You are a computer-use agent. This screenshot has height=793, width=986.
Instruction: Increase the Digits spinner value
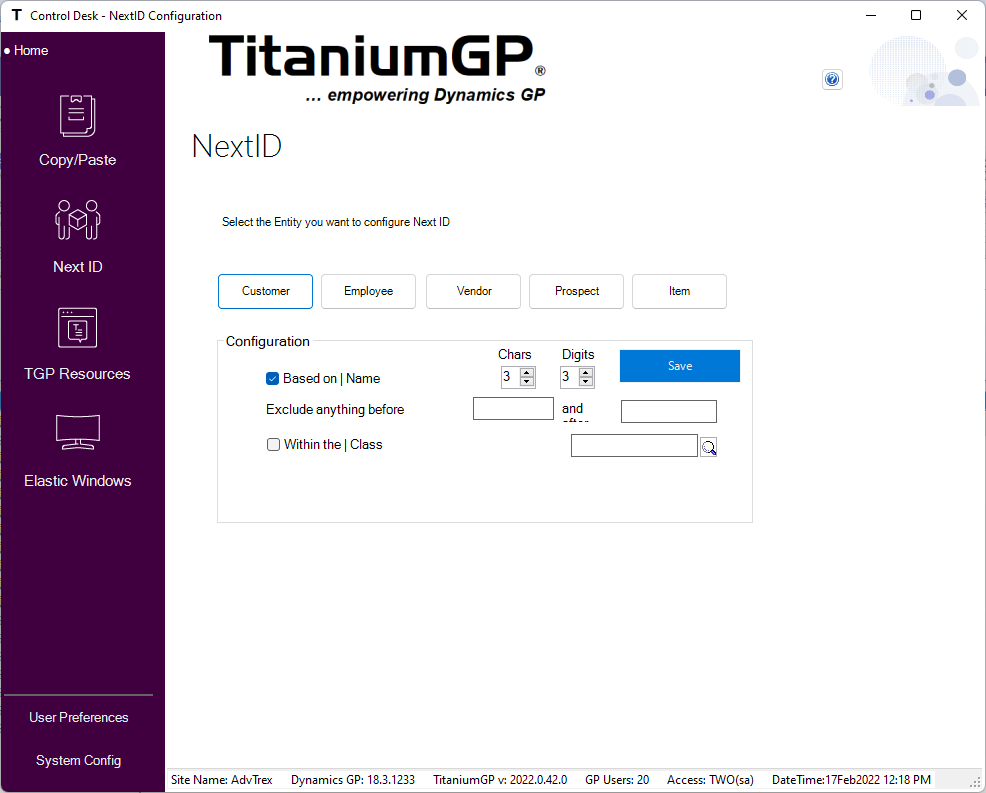(586, 372)
